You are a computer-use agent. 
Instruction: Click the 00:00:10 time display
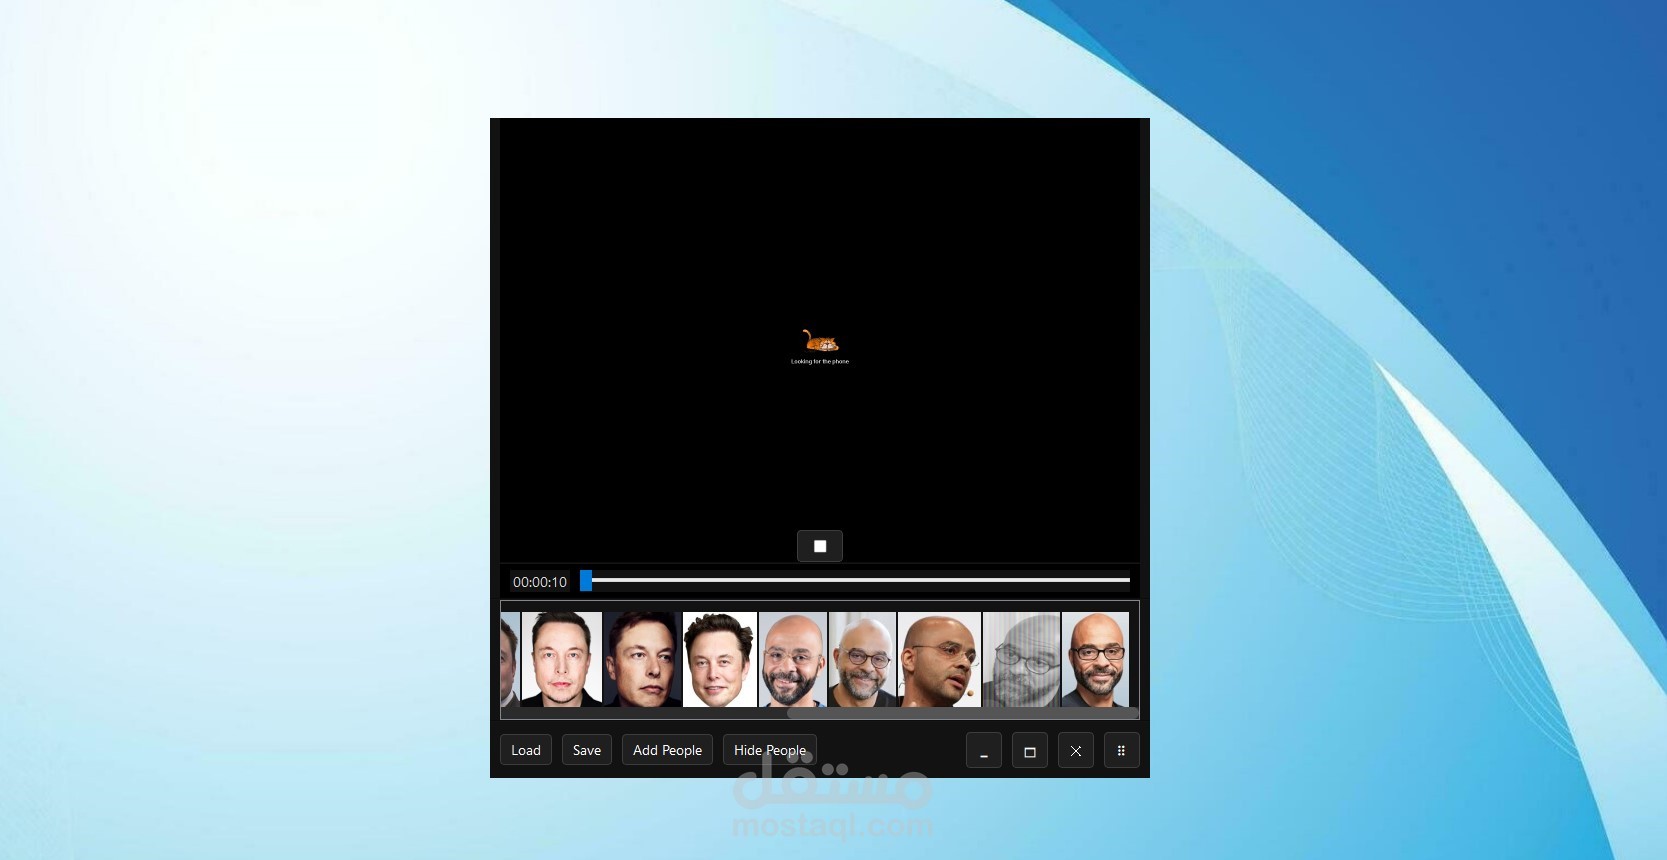click(540, 582)
